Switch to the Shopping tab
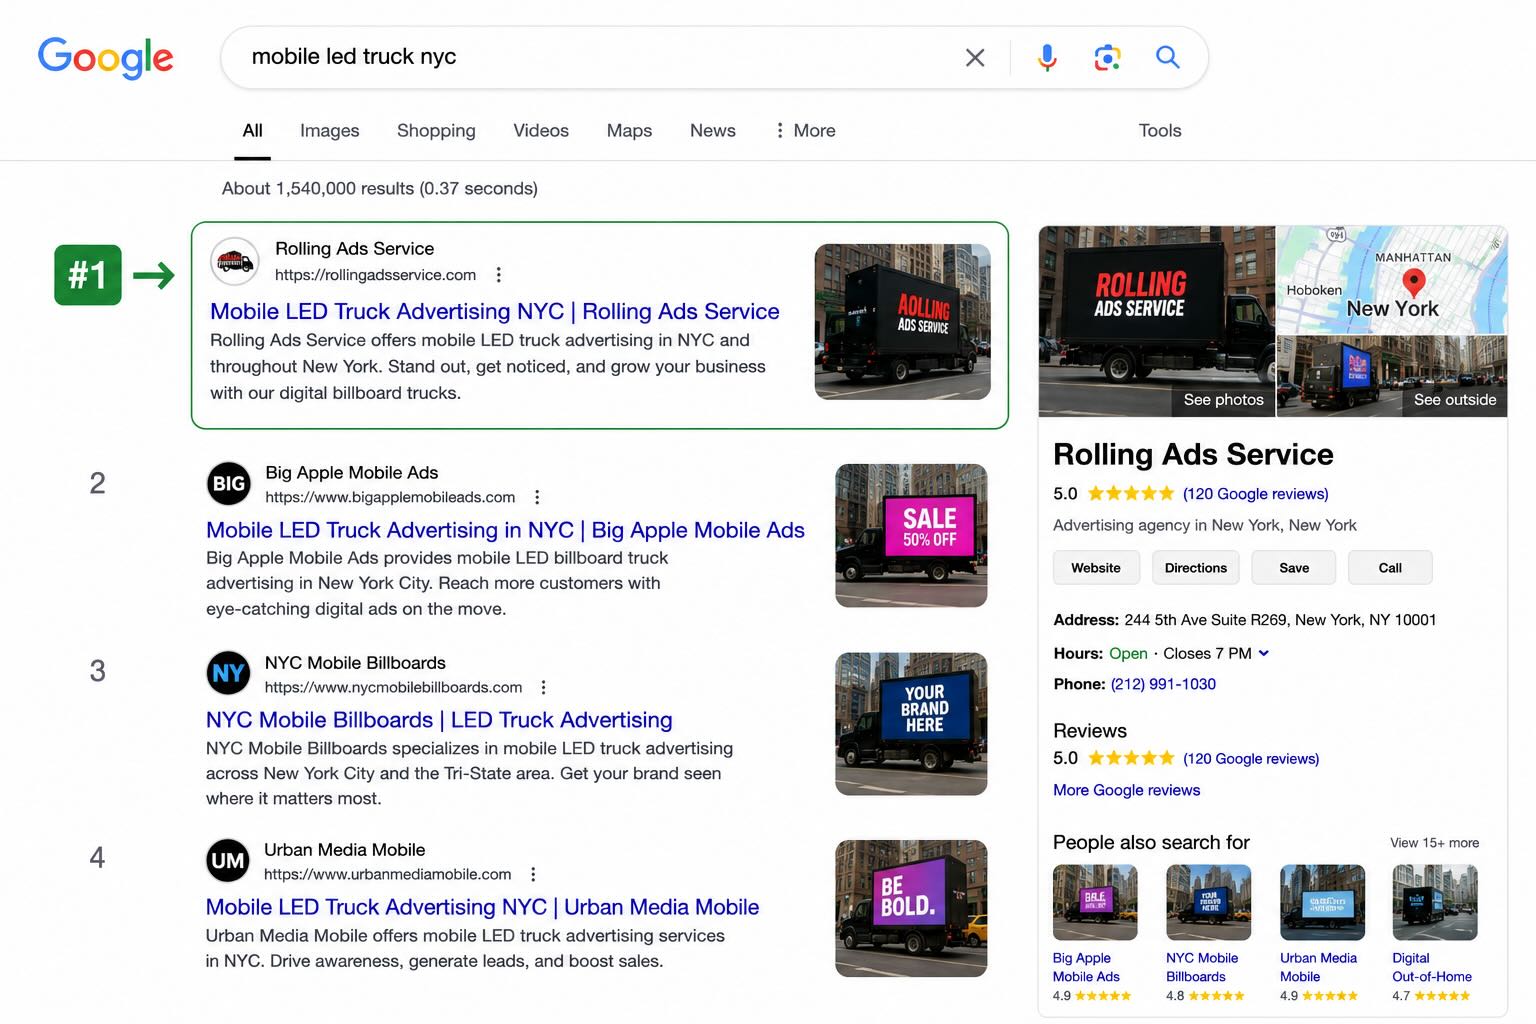The height and width of the screenshot is (1024, 1536). click(436, 131)
